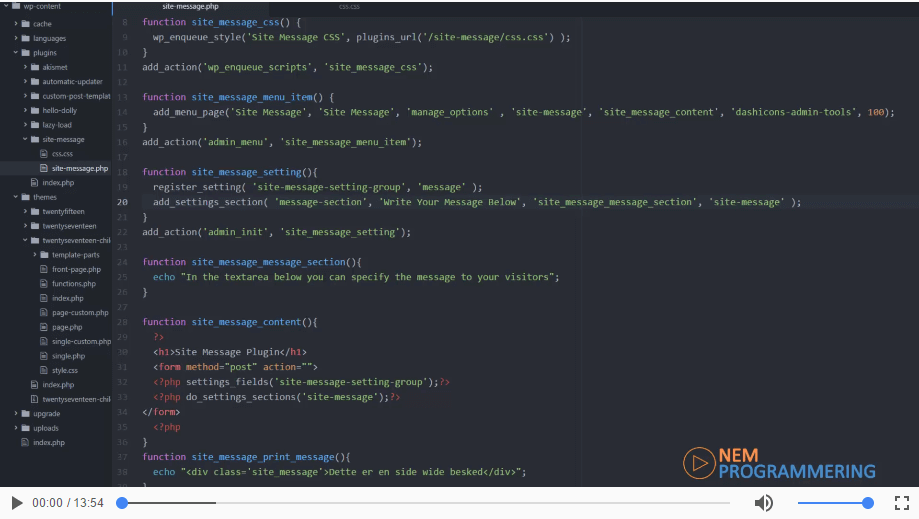Collapse the wp-content root folder
The height and width of the screenshot is (519, 919).
6,6
